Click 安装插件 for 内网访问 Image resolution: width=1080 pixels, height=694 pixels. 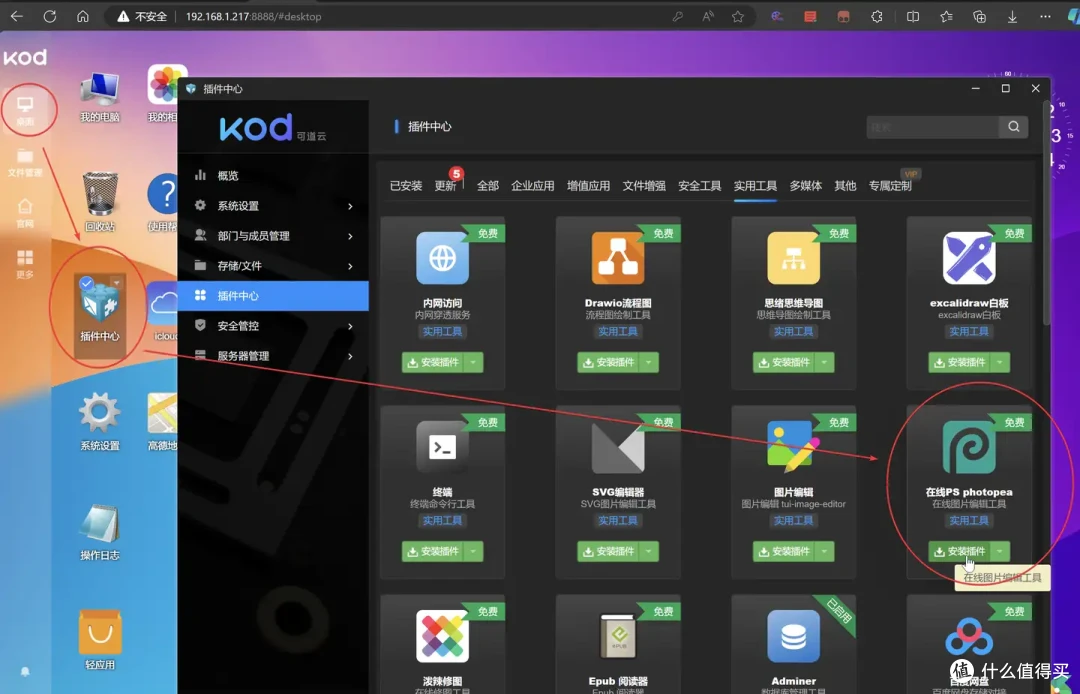tap(433, 362)
